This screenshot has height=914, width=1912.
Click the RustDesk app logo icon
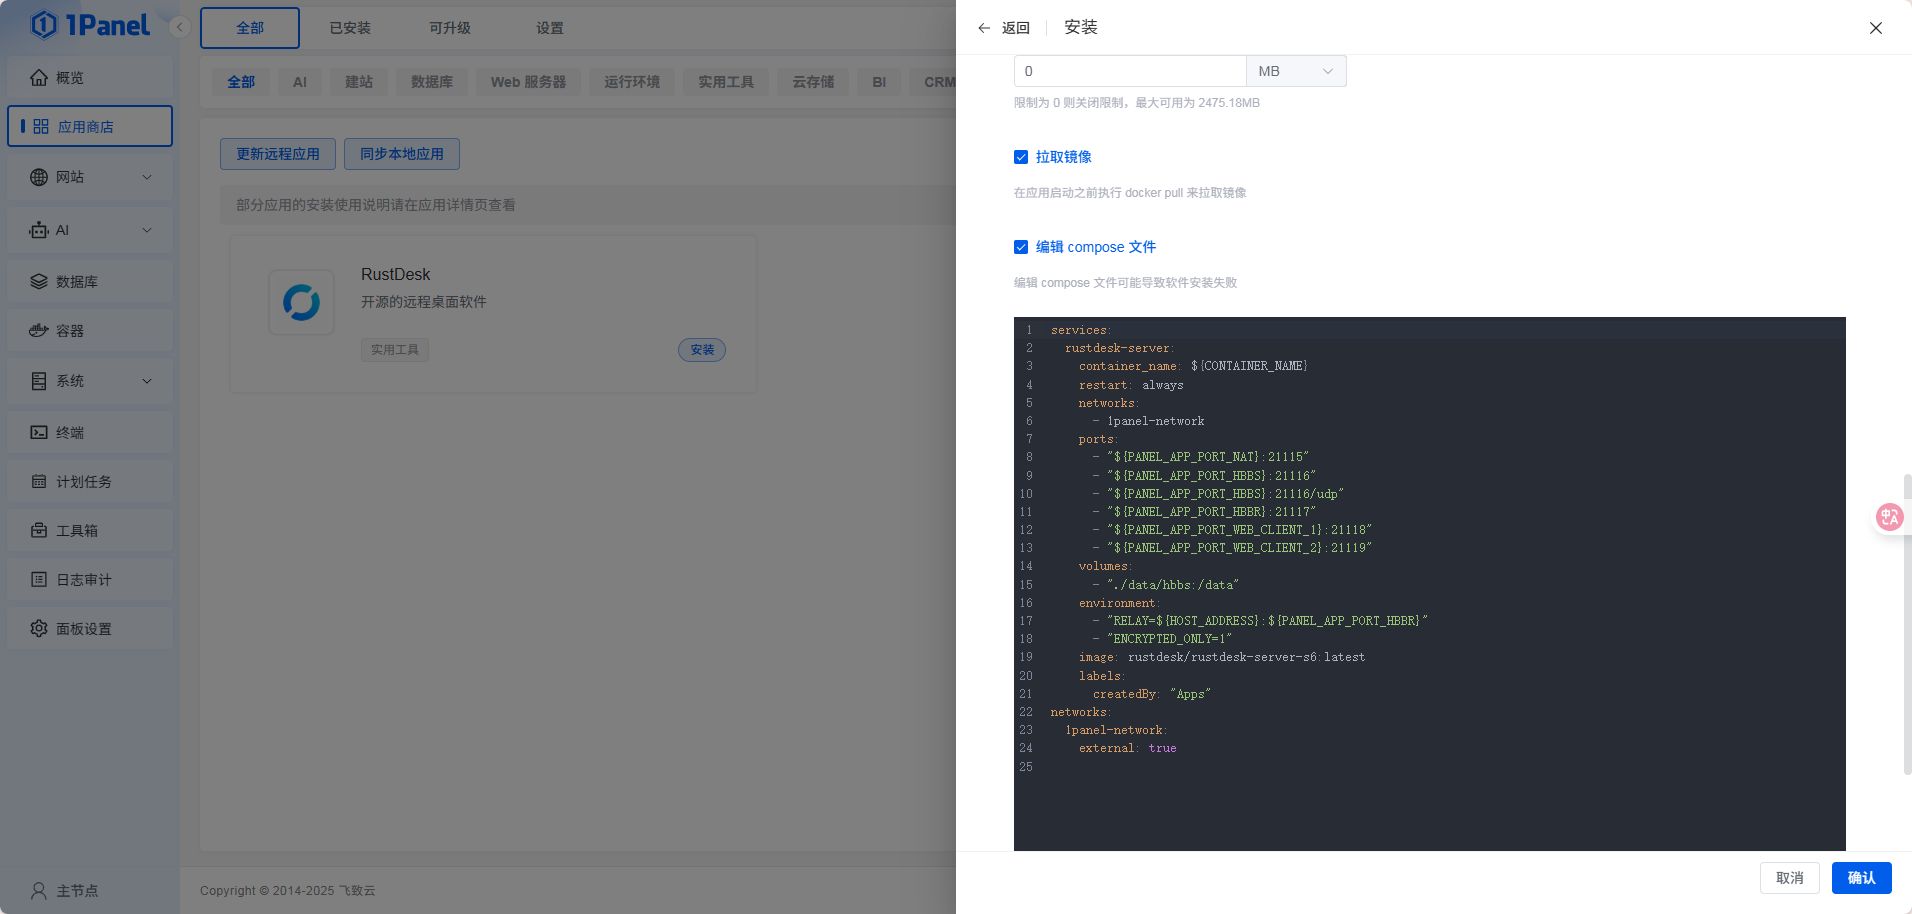click(x=301, y=302)
